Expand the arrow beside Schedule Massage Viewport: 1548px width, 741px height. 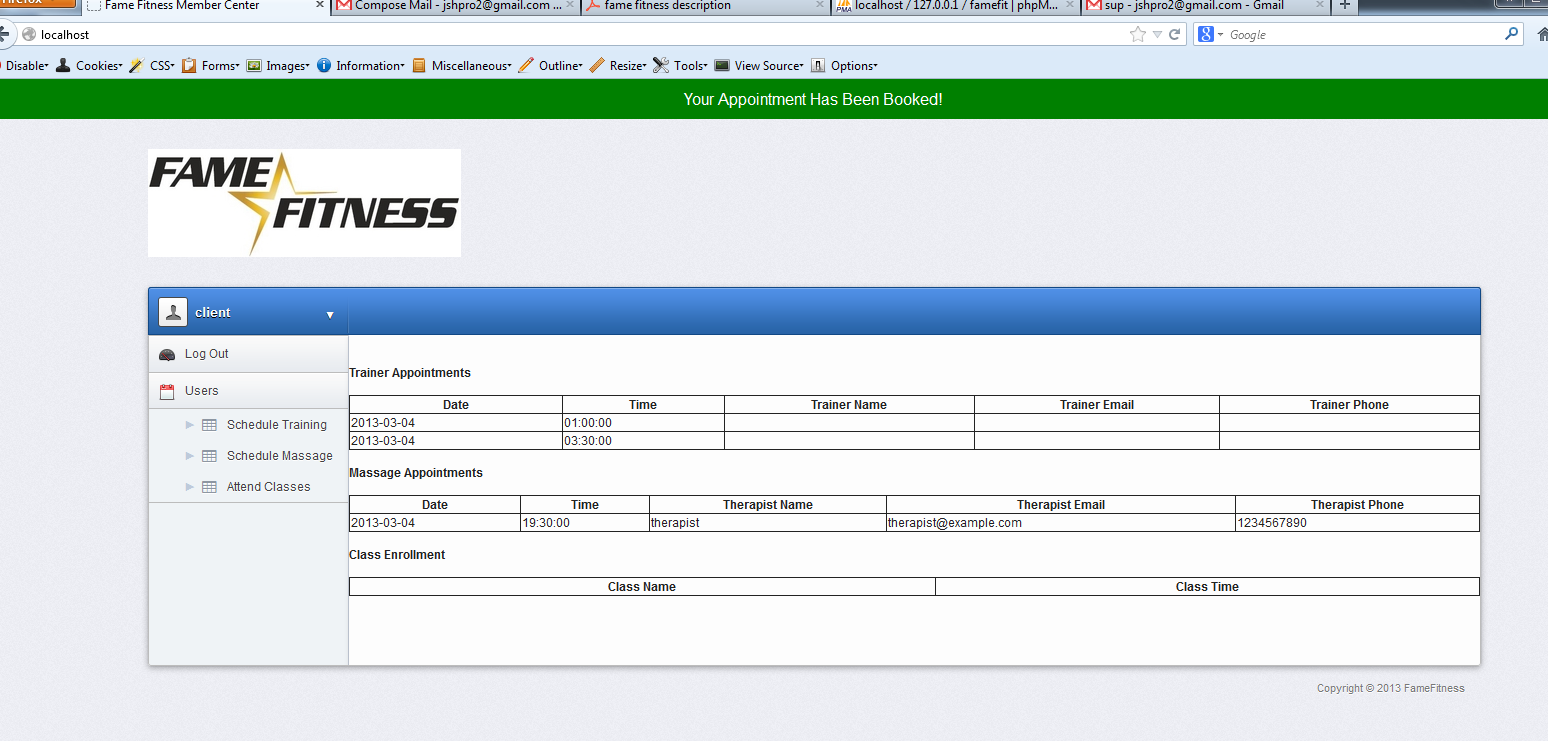tap(189, 456)
